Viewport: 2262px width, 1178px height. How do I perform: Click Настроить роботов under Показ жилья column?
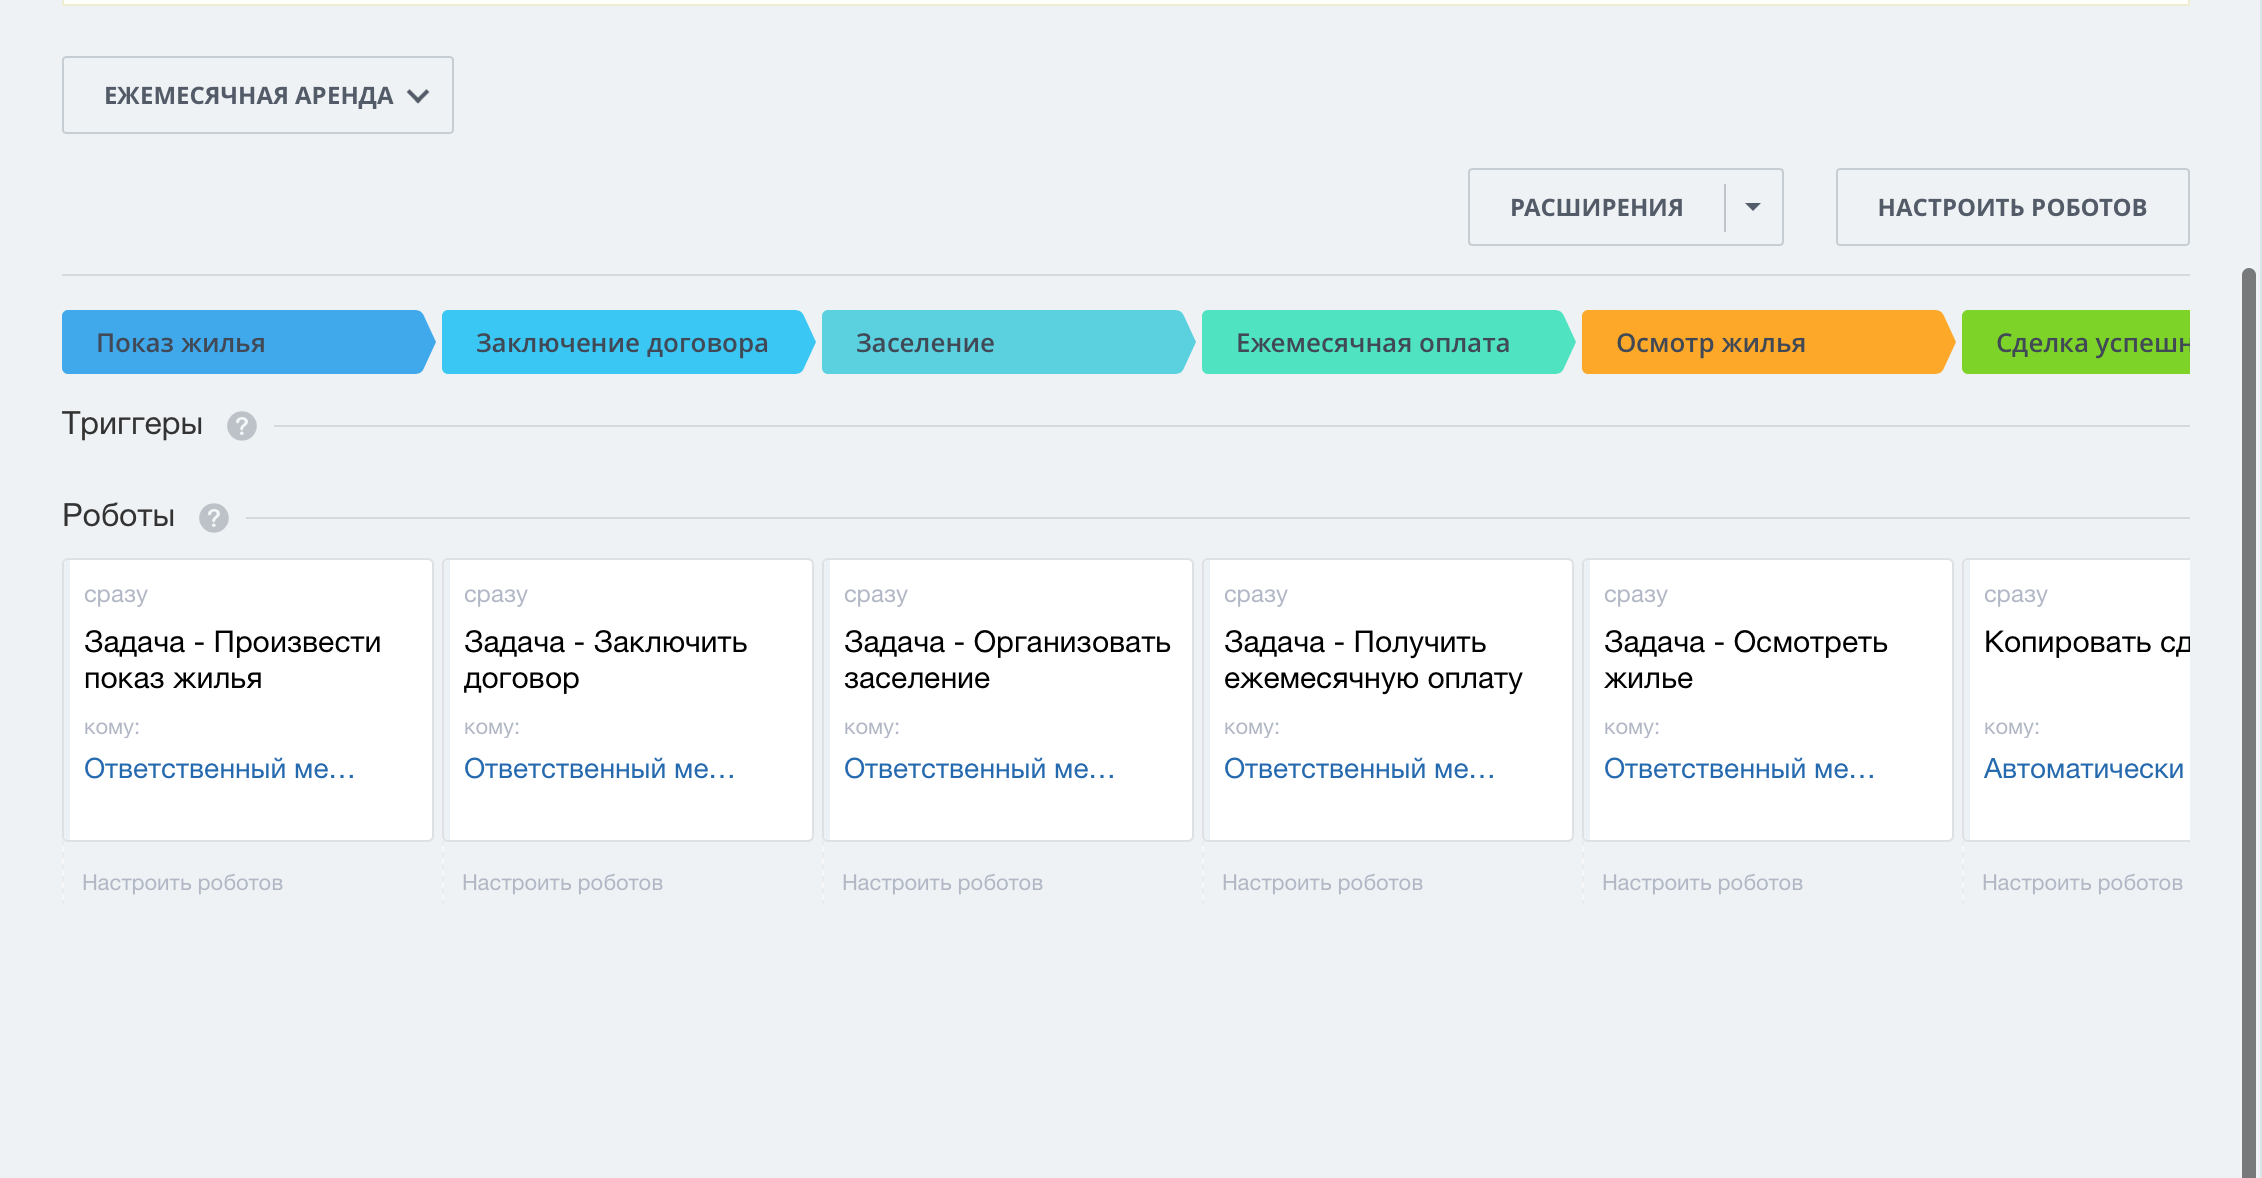click(182, 882)
